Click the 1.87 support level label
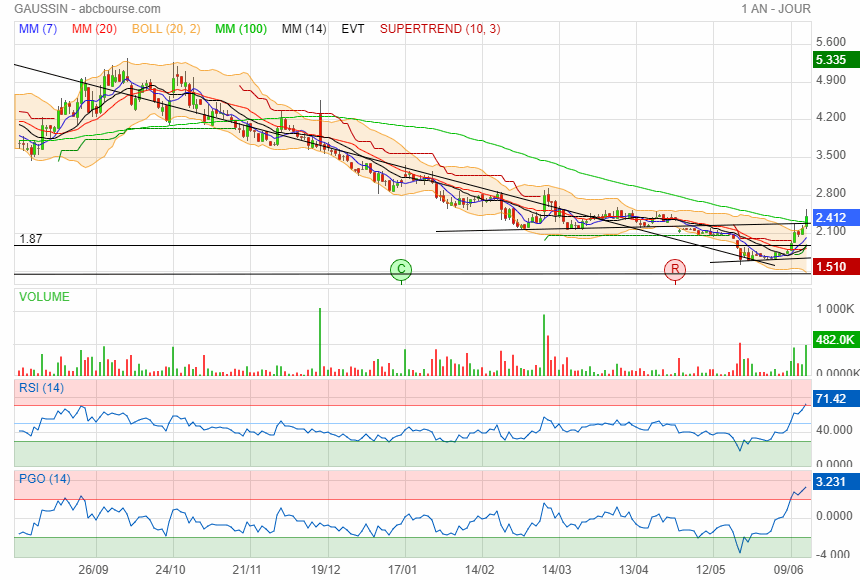 click(x=31, y=239)
